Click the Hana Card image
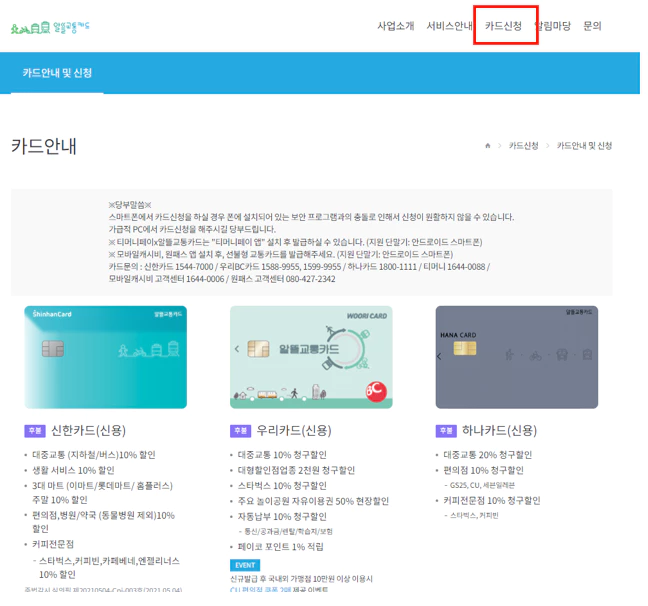 (517, 357)
